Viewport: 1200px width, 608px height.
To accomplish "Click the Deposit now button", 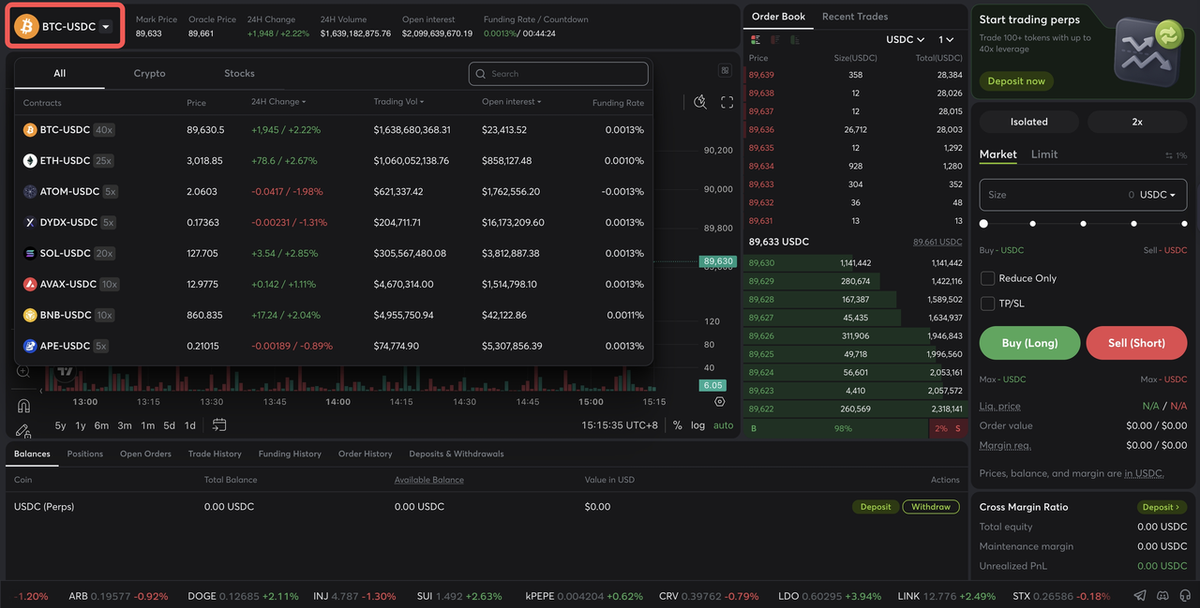I will tap(1016, 81).
